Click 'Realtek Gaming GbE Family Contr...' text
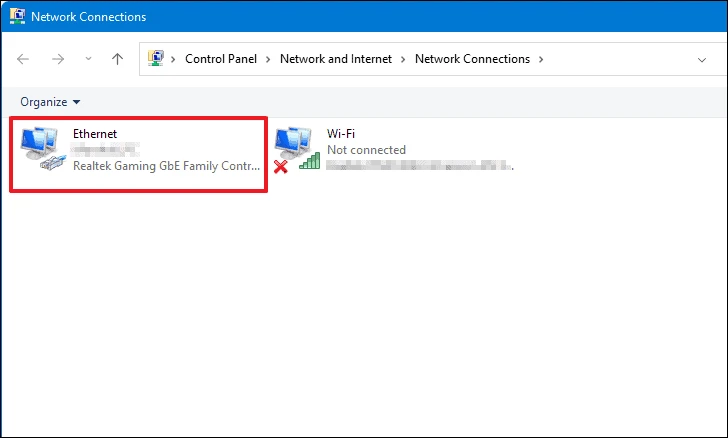The height and width of the screenshot is (438, 728). [x=166, y=166]
